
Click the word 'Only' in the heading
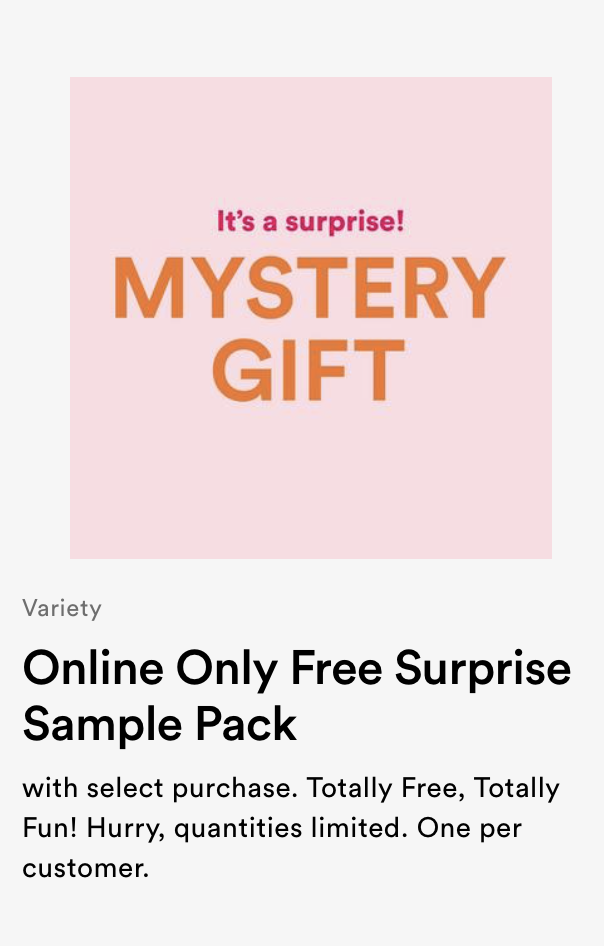[x=227, y=670]
